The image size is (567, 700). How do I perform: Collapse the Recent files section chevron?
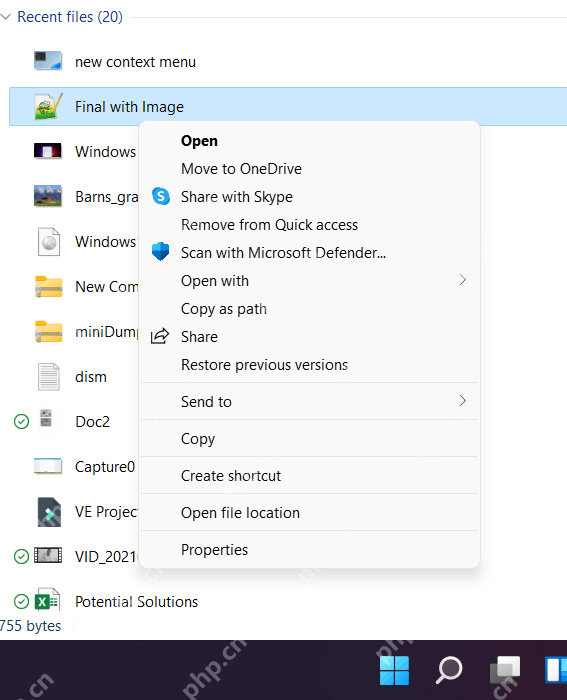click(x=6, y=17)
